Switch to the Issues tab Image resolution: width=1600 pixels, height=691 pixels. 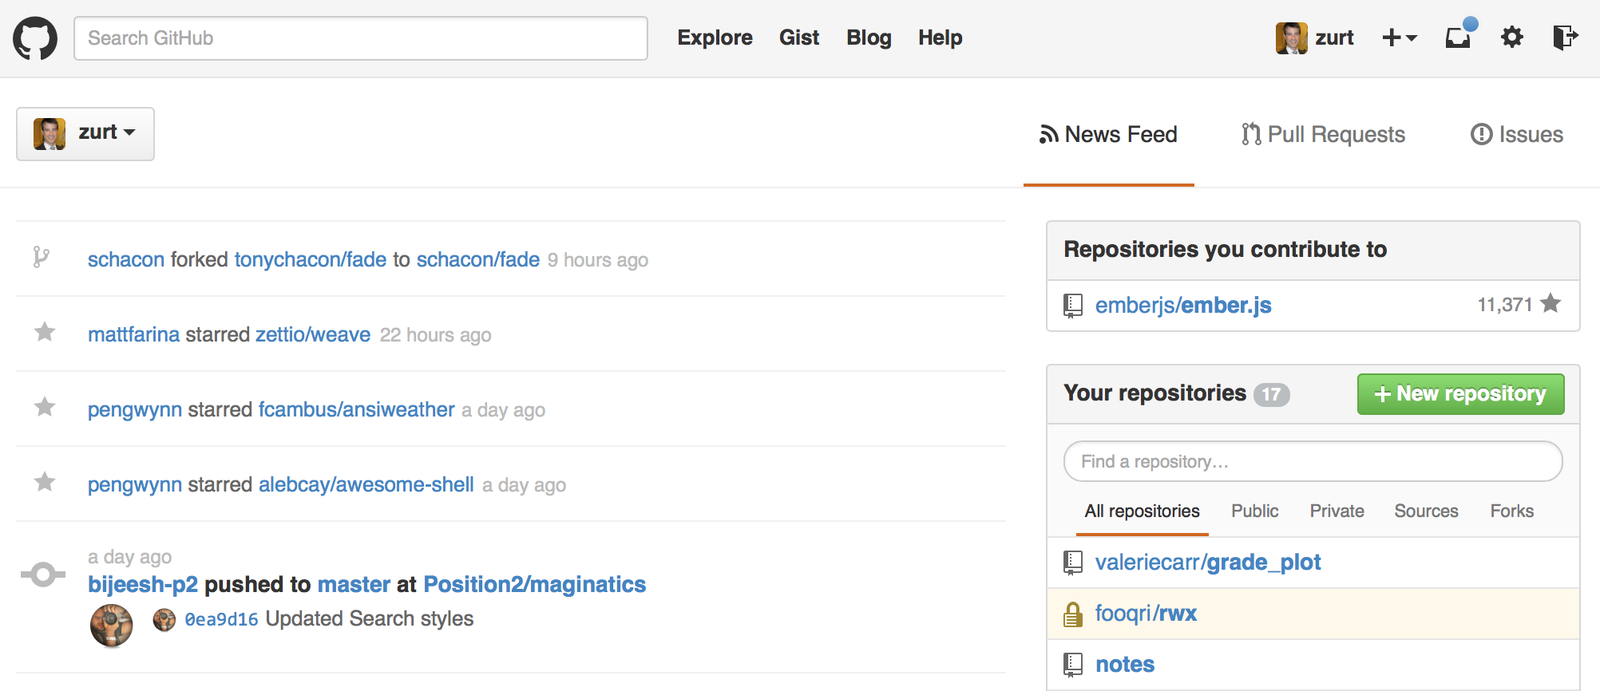click(x=1517, y=135)
